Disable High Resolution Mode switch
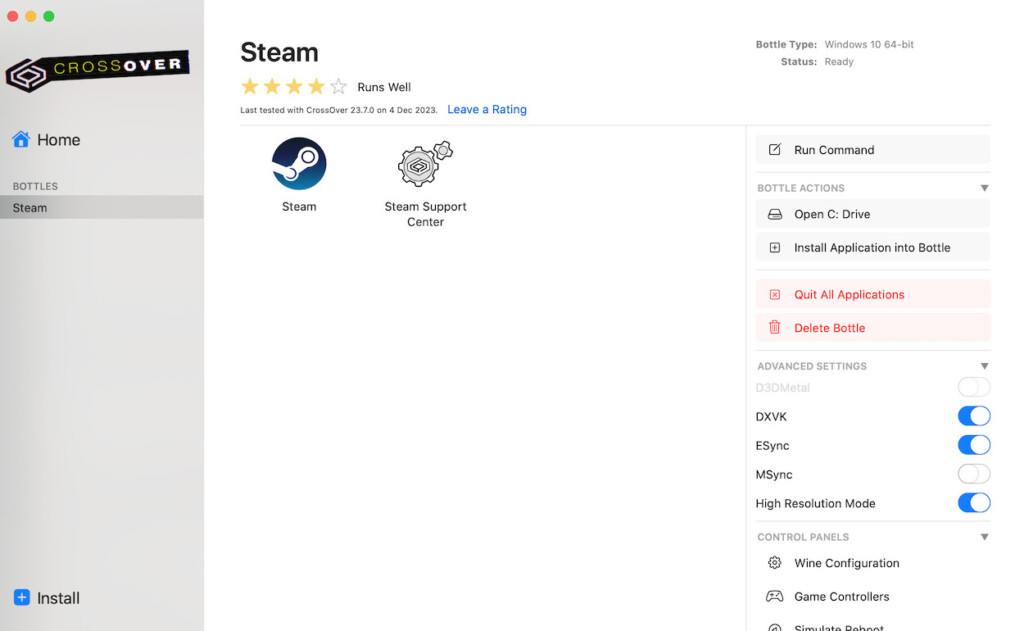1024x631 pixels. (x=974, y=503)
